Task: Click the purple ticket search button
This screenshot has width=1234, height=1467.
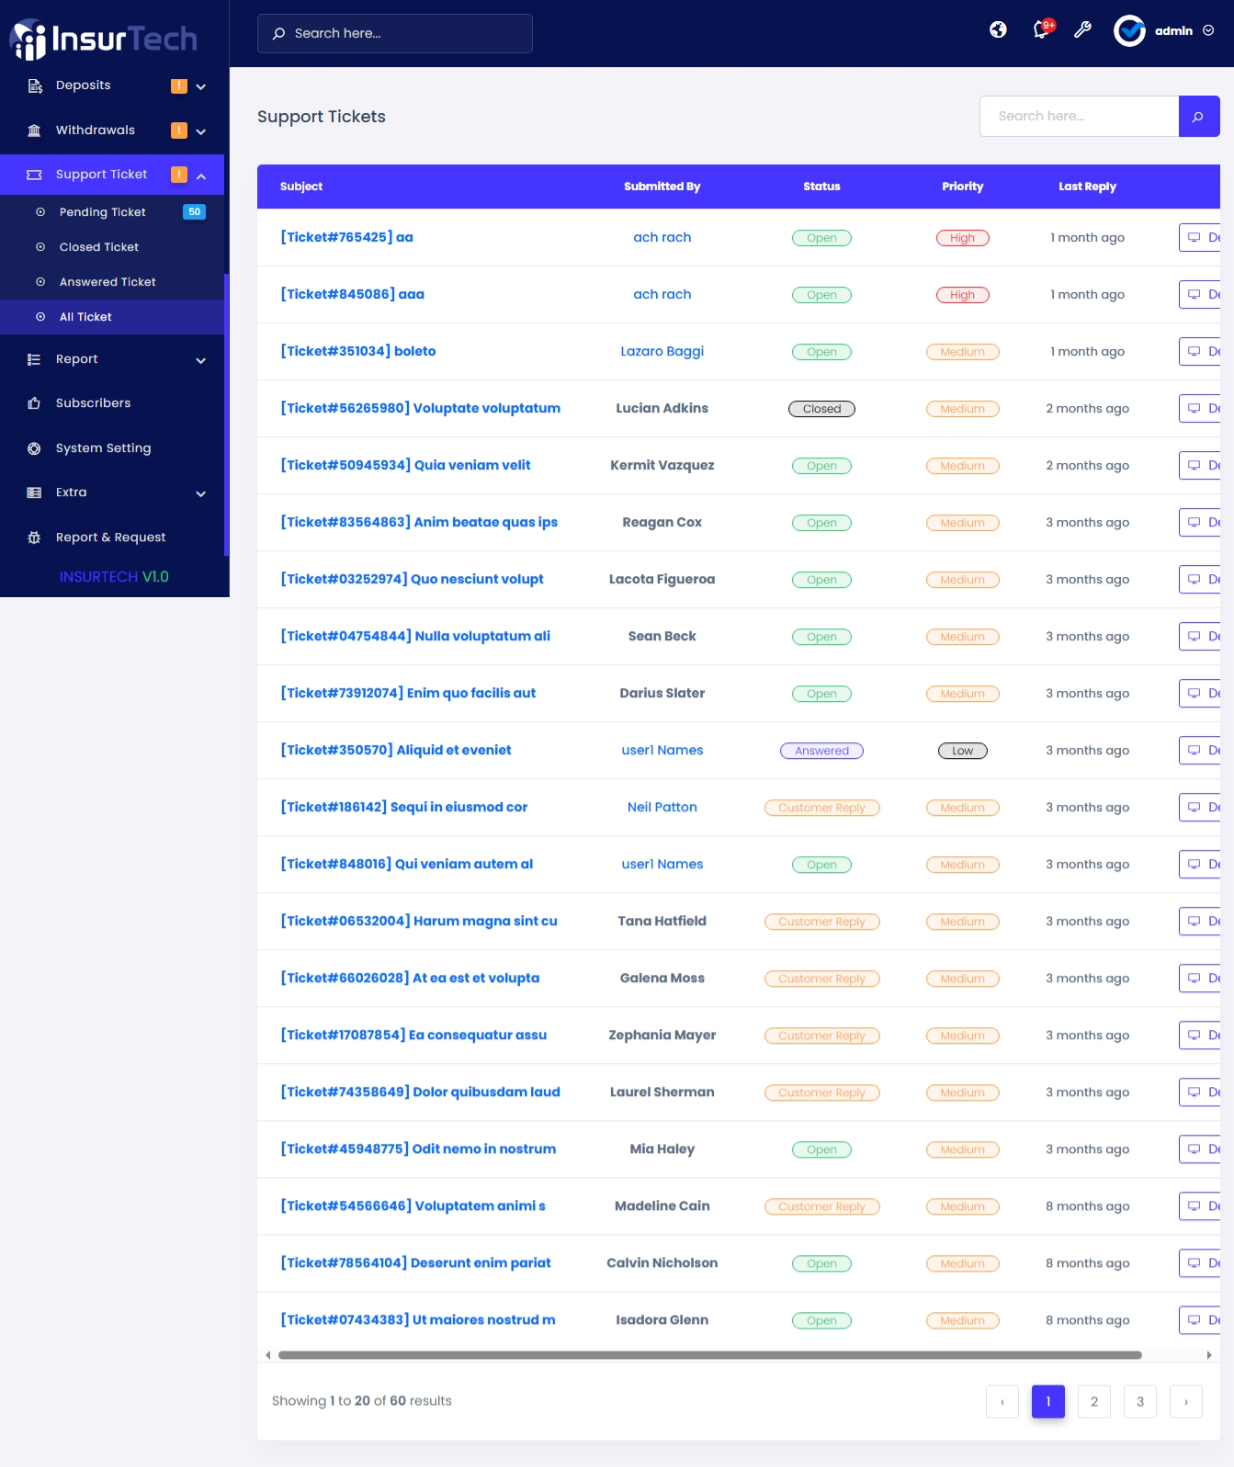Action: 1199,116
